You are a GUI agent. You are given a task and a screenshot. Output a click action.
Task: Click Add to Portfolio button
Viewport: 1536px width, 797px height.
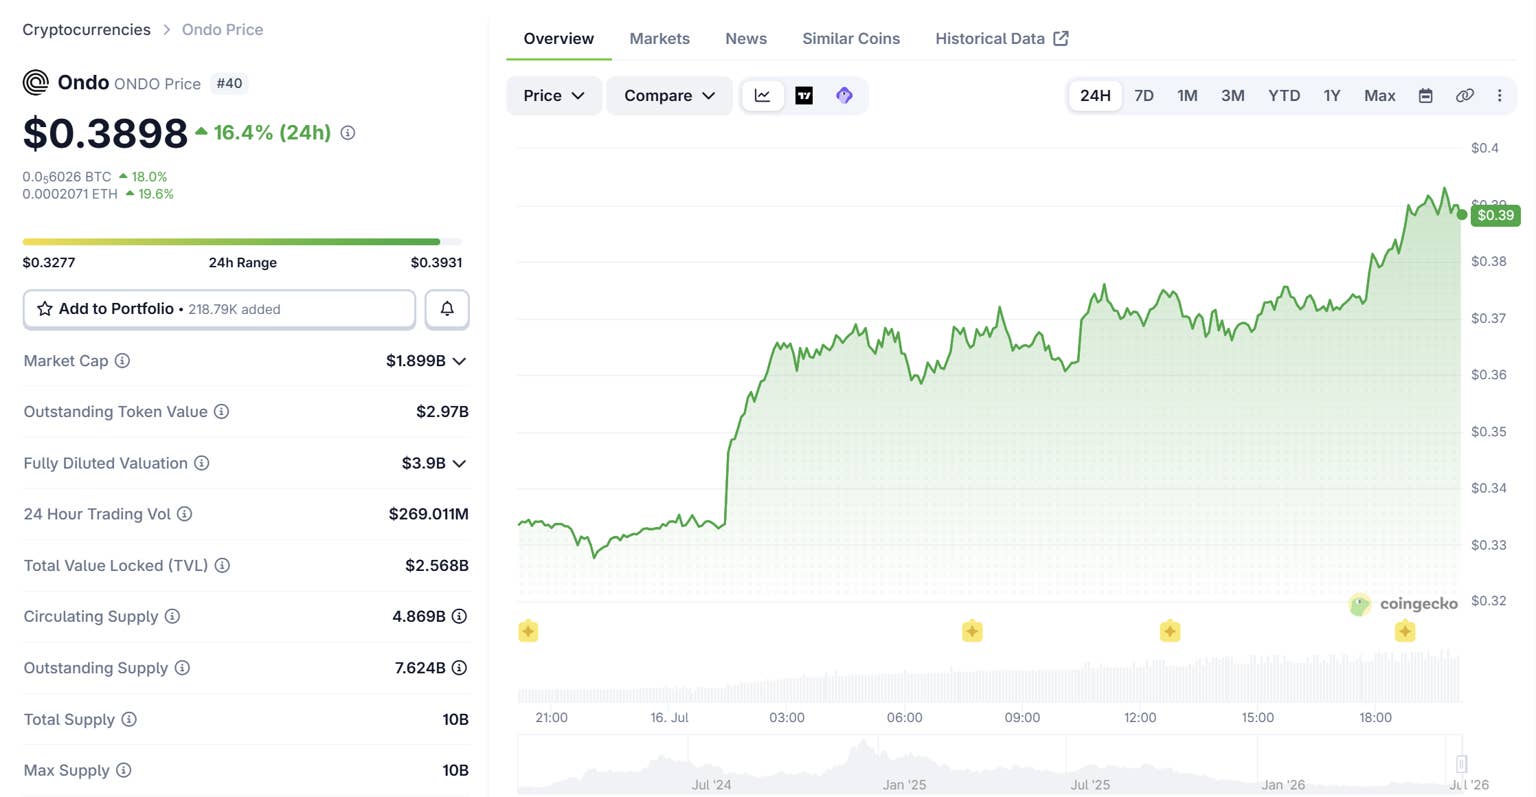click(219, 309)
